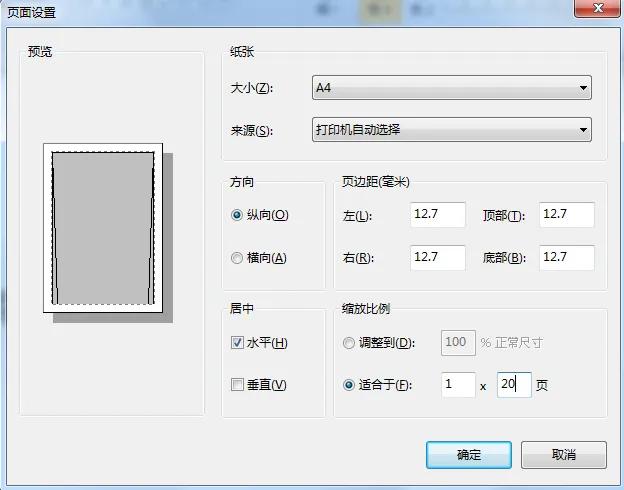Confirm settings with the 确定 button

pyautogui.click(x=469, y=455)
